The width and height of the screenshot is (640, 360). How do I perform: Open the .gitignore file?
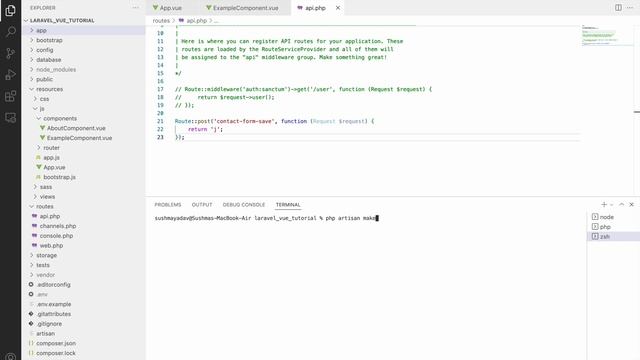[x=83, y=324]
